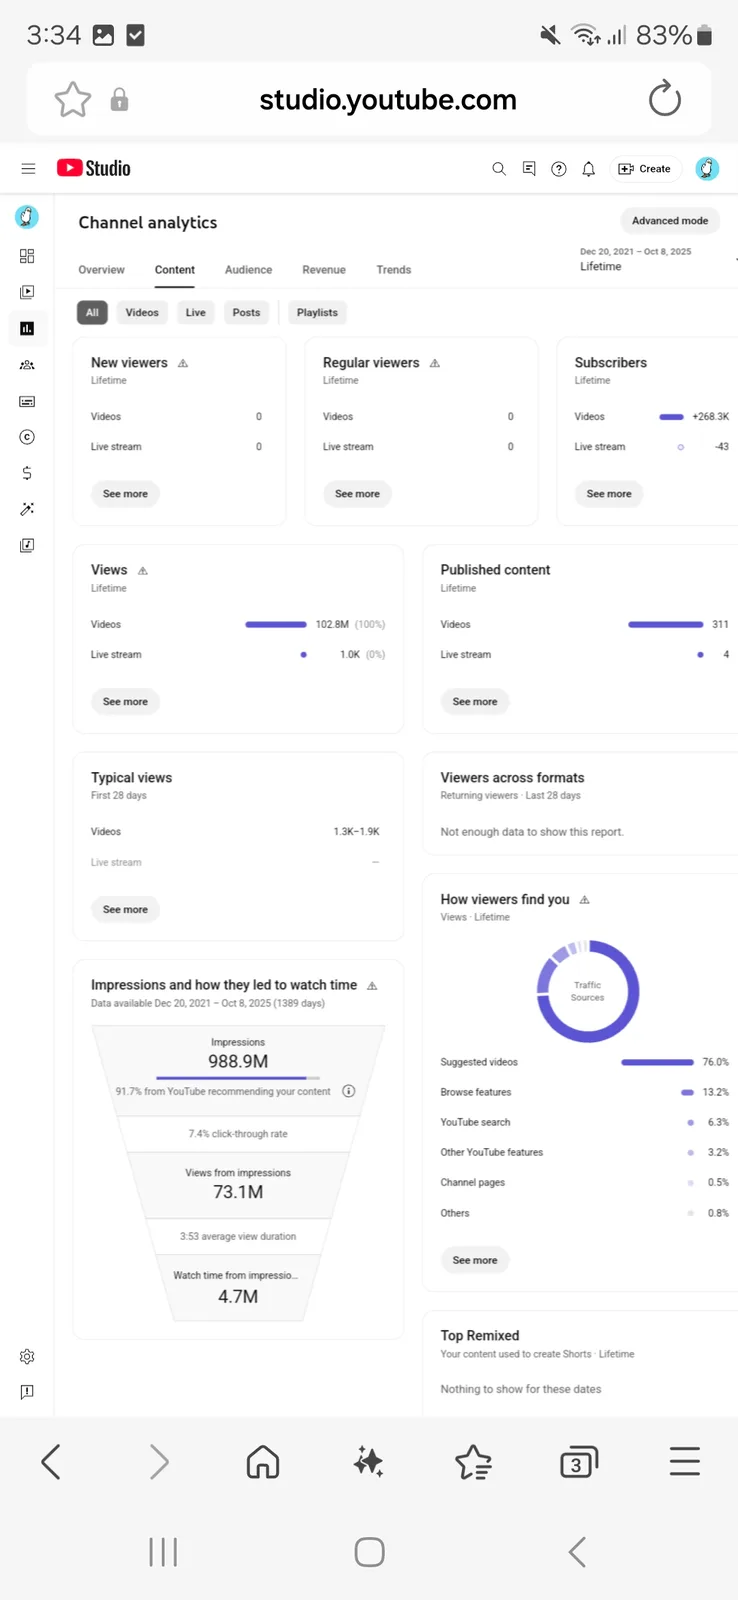This screenshot has height=1600, width=738.
Task: Click the warning icon beside New viewers
Action: click(x=183, y=363)
